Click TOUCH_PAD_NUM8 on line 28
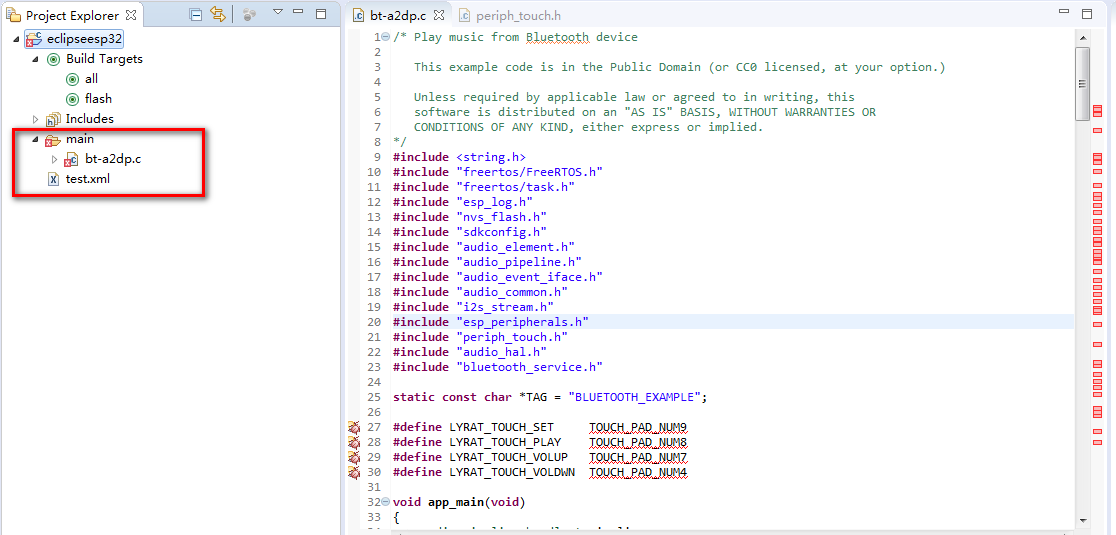The image size is (1116, 535). [638, 442]
